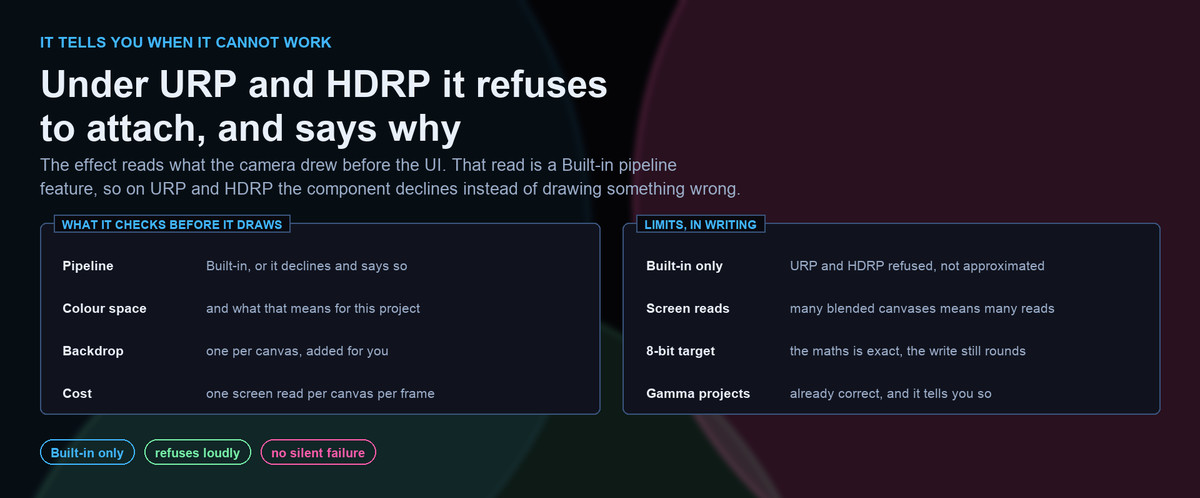
Task: Click the headline 'Under URP and HDRP it refuses'
Action: click(x=324, y=84)
